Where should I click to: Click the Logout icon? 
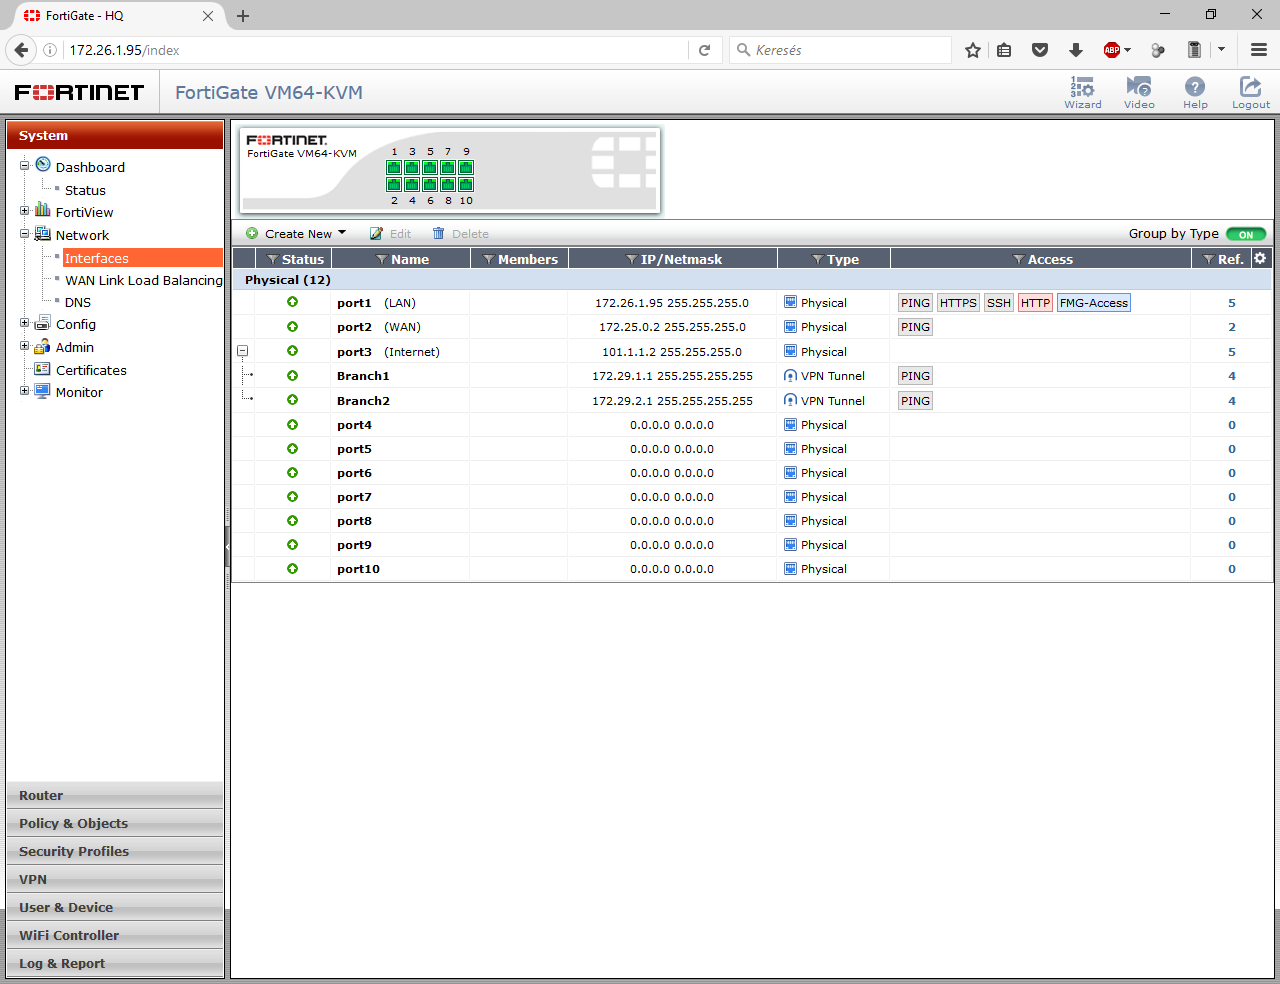coord(1250,92)
